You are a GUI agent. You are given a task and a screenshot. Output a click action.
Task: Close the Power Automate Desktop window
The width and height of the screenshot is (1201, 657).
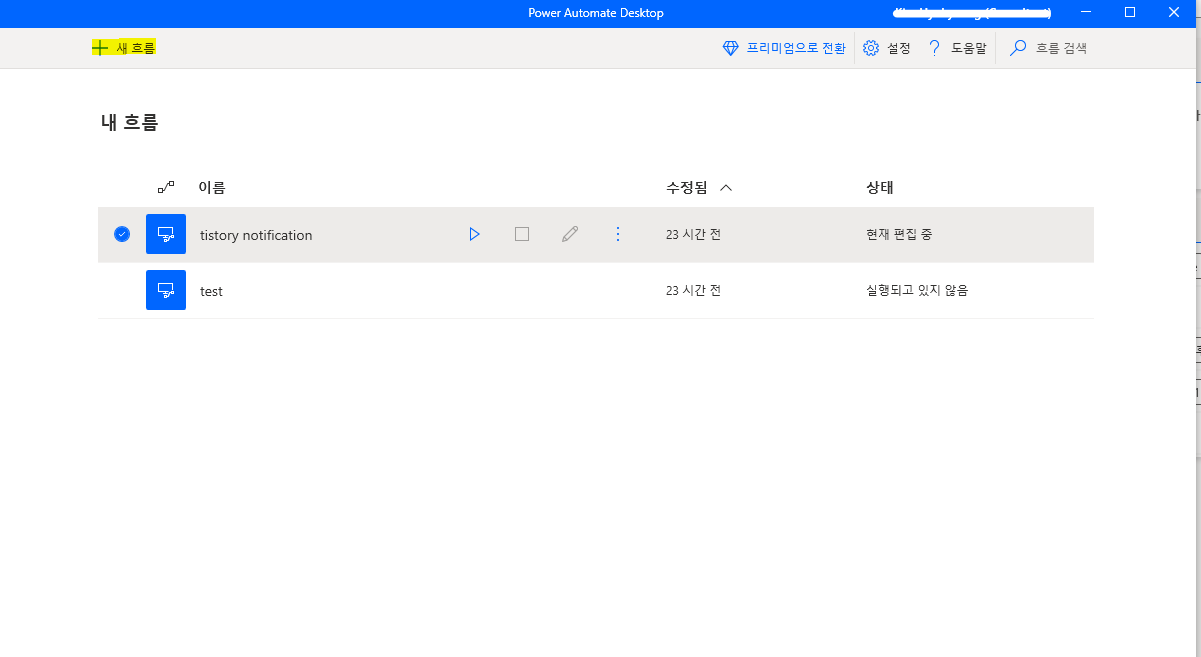[1174, 12]
